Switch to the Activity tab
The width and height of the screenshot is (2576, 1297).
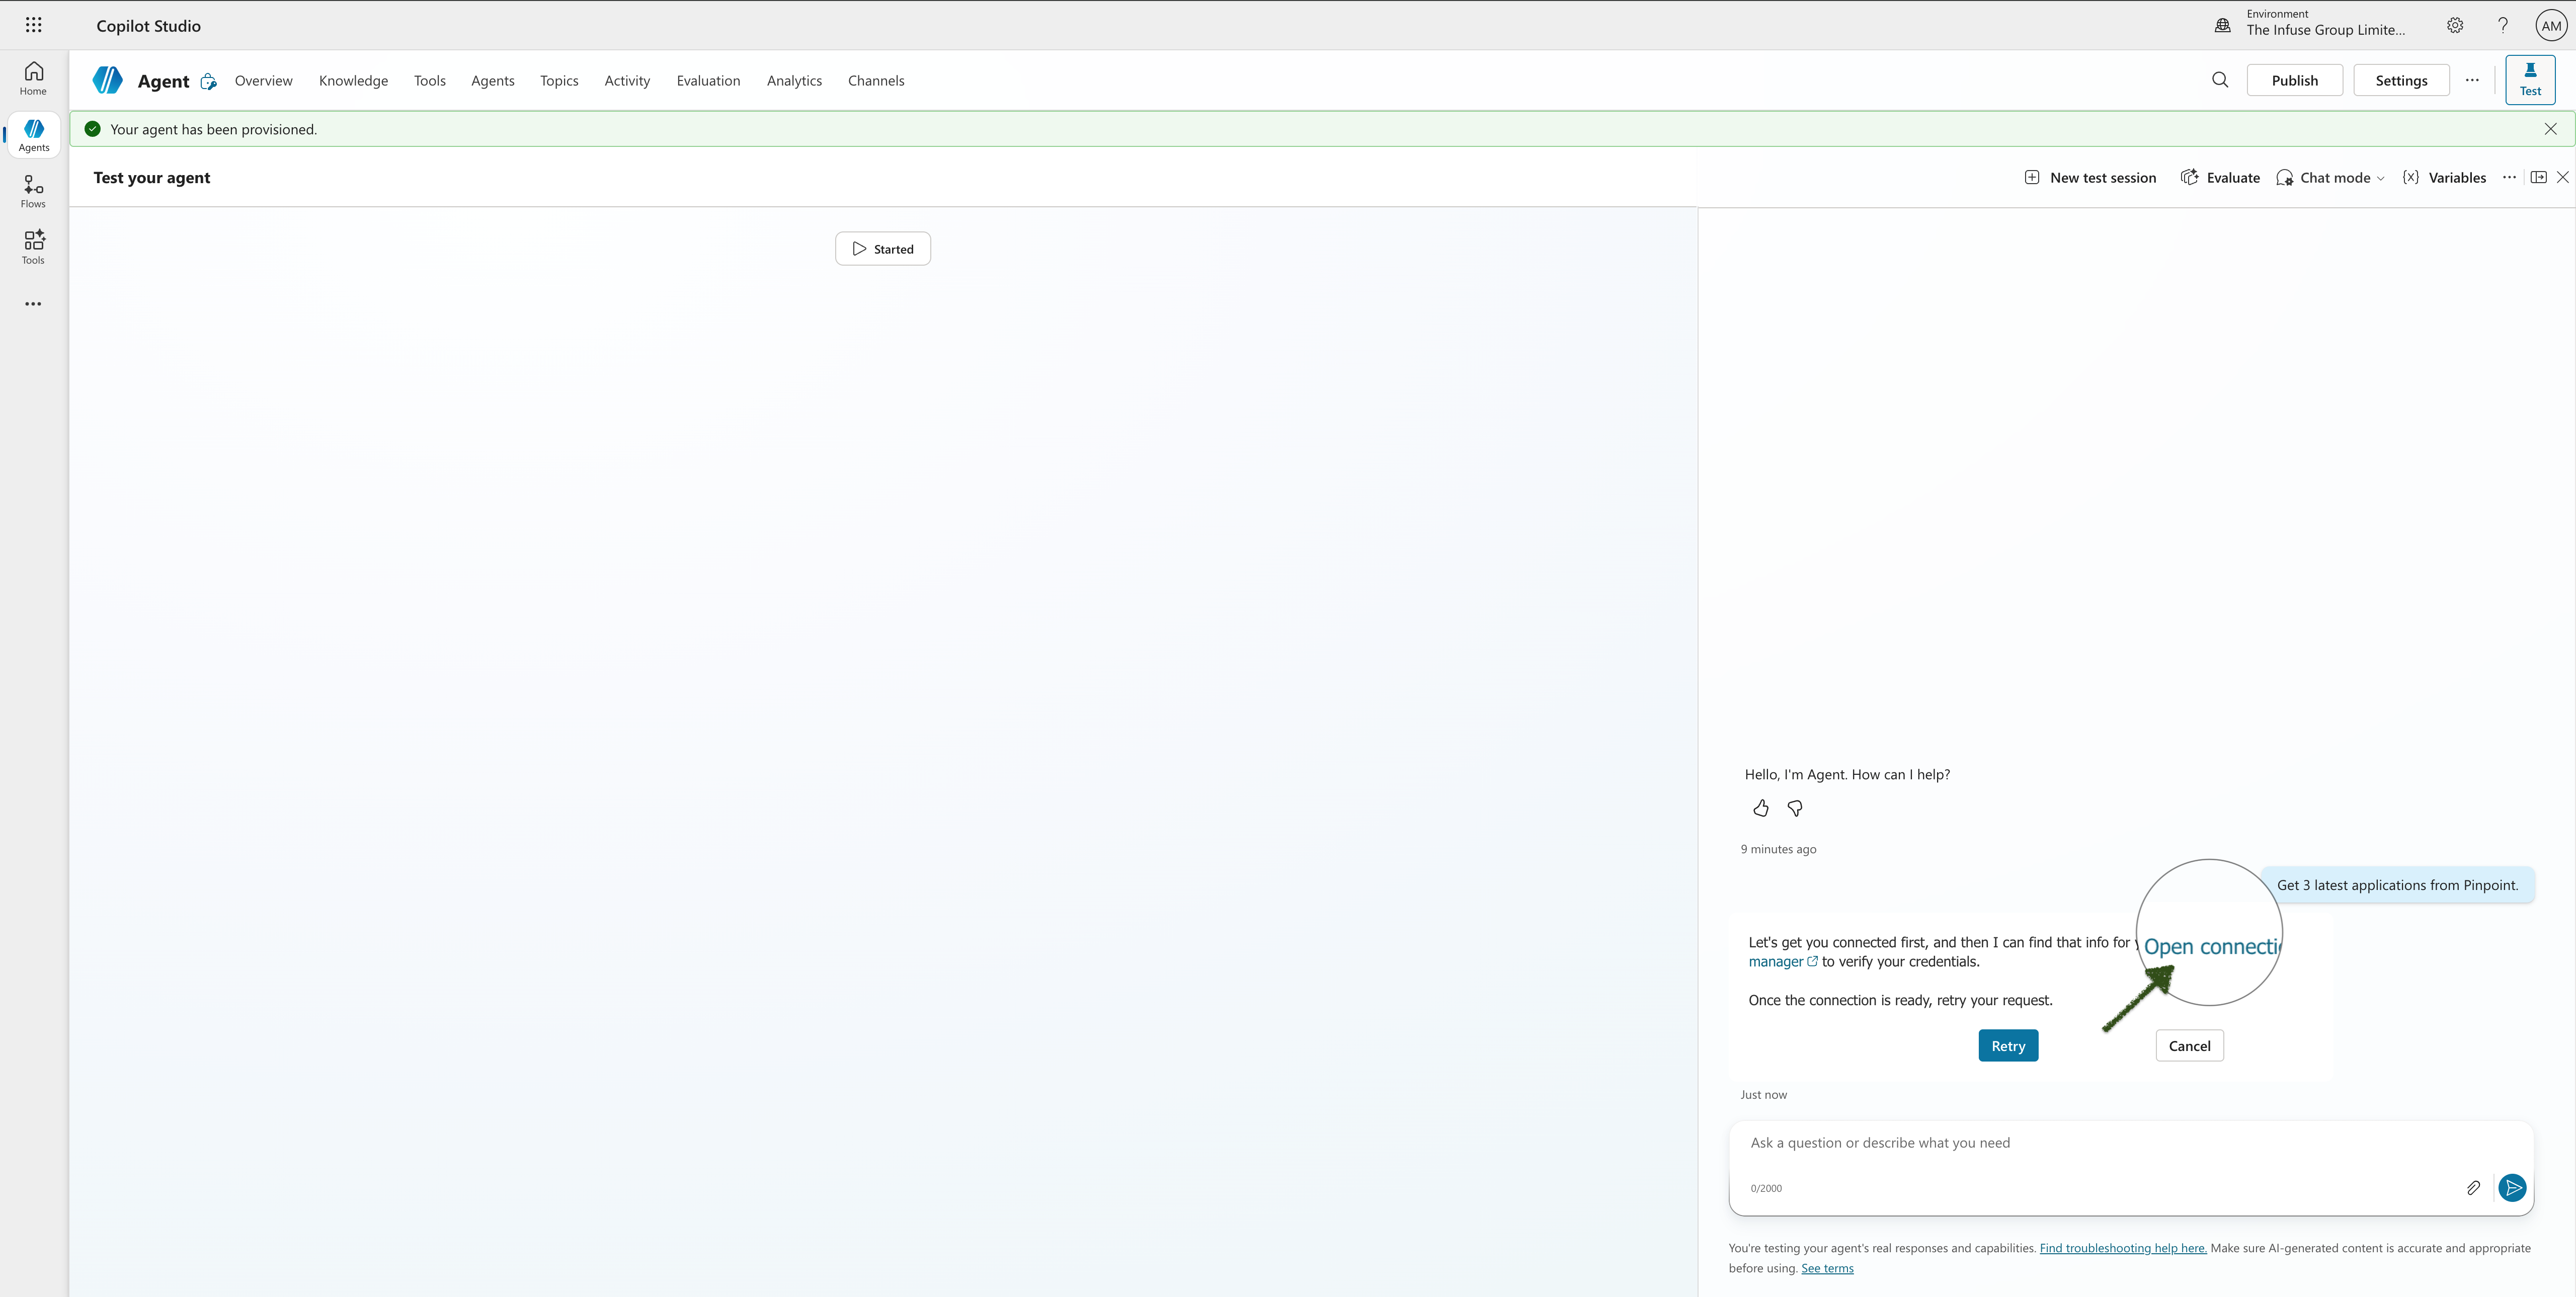[x=627, y=81]
